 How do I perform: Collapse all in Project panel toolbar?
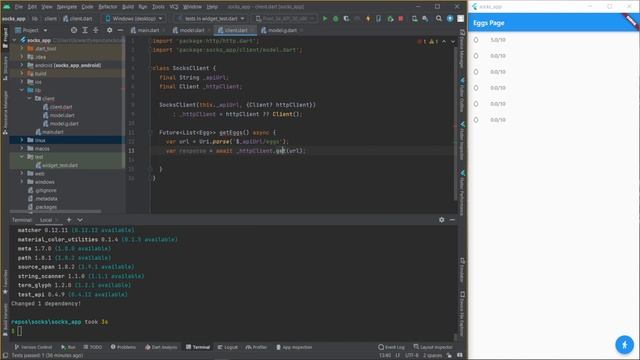pyautogui.click(x=96, y=30)
